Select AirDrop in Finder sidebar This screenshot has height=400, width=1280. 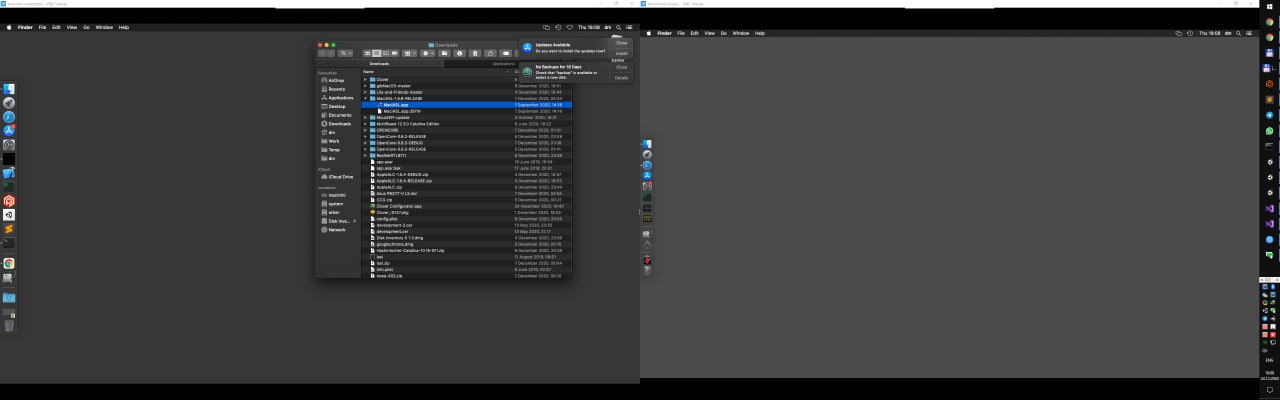coord(337,80)
